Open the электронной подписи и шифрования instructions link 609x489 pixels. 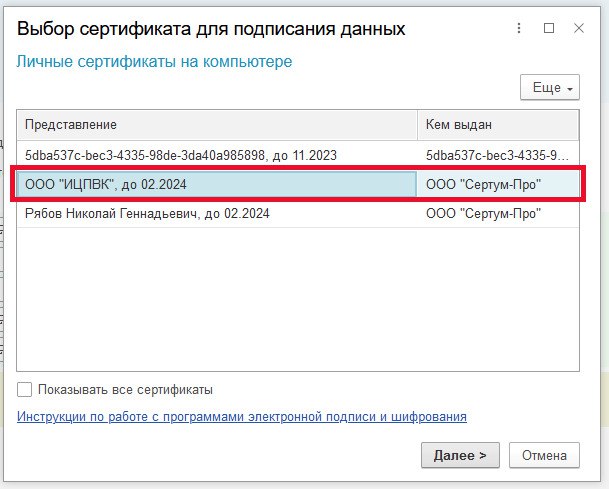tap(242, 416)
